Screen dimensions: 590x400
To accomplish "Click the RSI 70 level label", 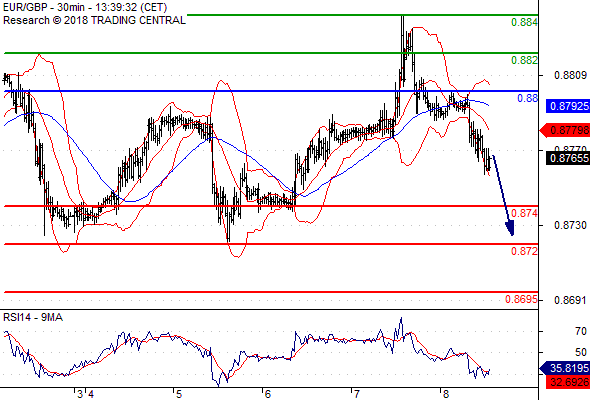I will pos(581,332).
